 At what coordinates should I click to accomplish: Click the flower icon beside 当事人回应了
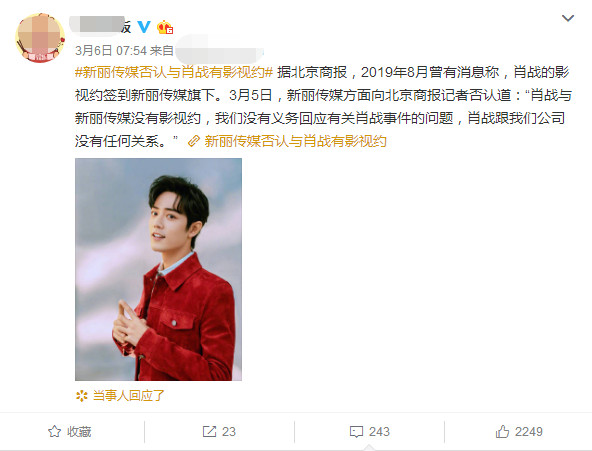82,396
